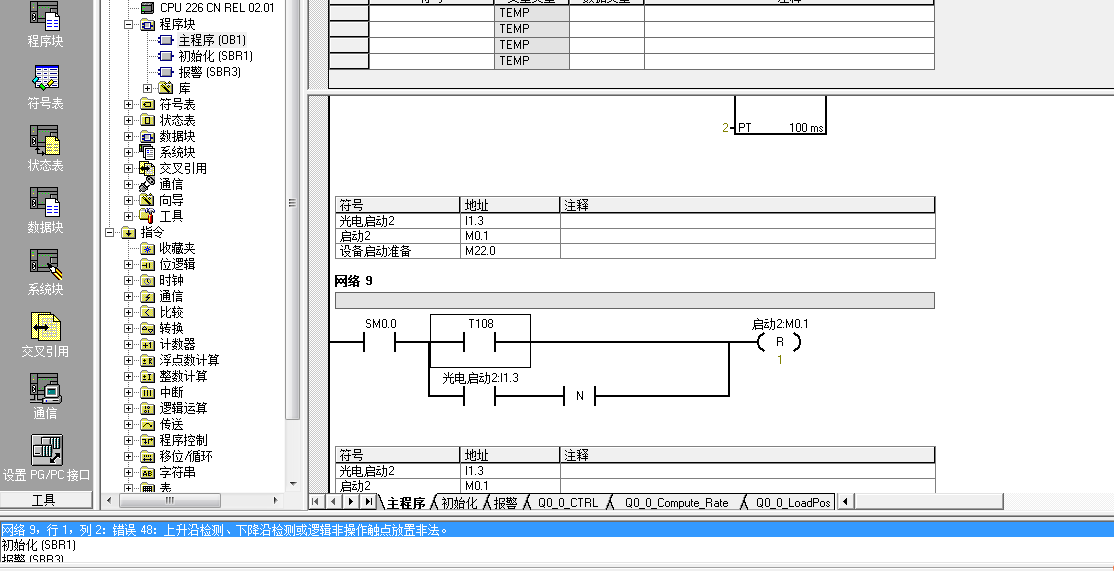
Task: Click the 工具 button below navigation bar
Action: click(x=45, y=500)
